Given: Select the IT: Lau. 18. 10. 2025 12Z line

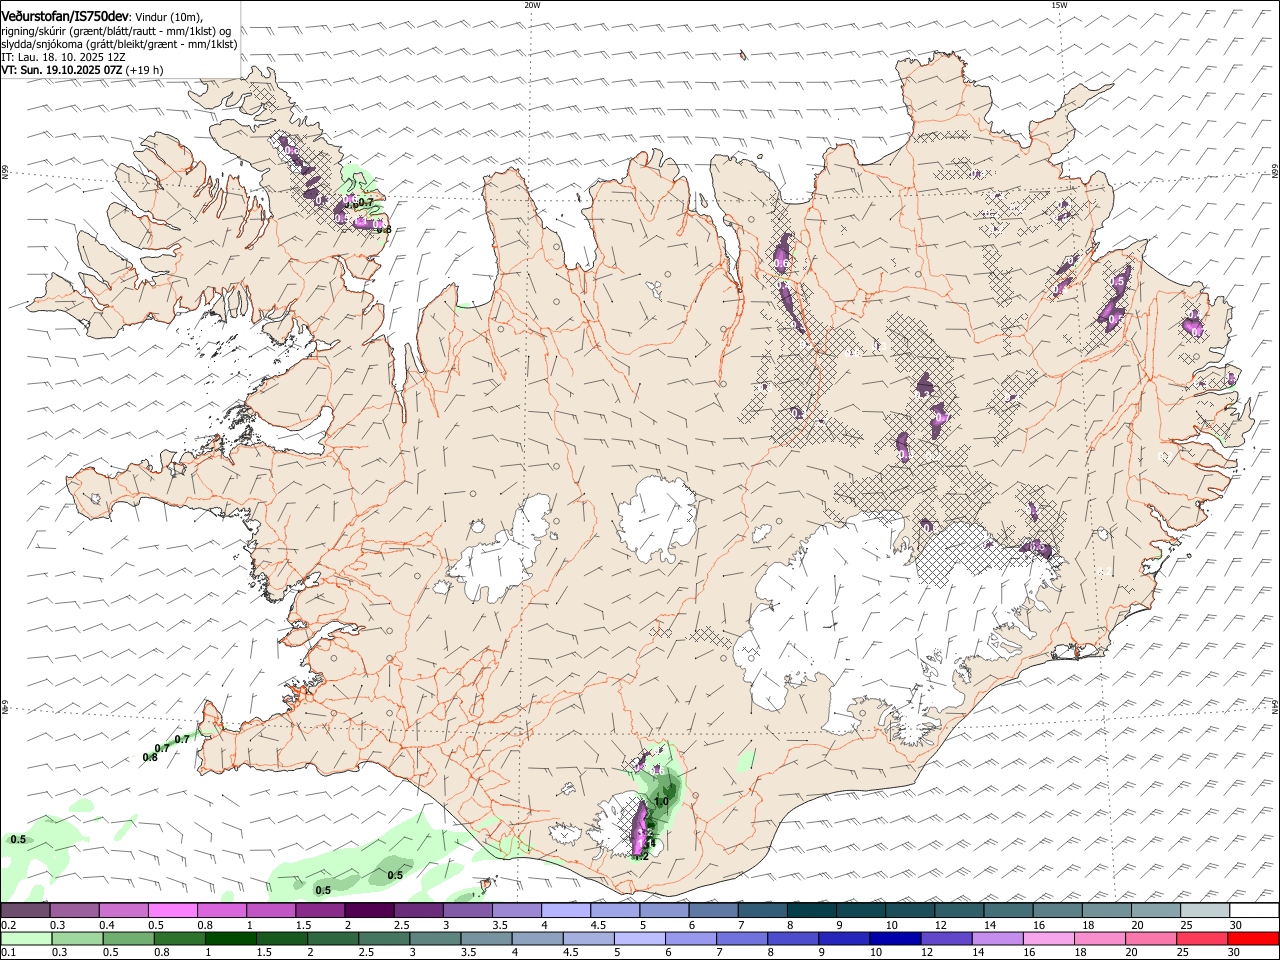Looking at the screenshot, I should coord(63,57).
